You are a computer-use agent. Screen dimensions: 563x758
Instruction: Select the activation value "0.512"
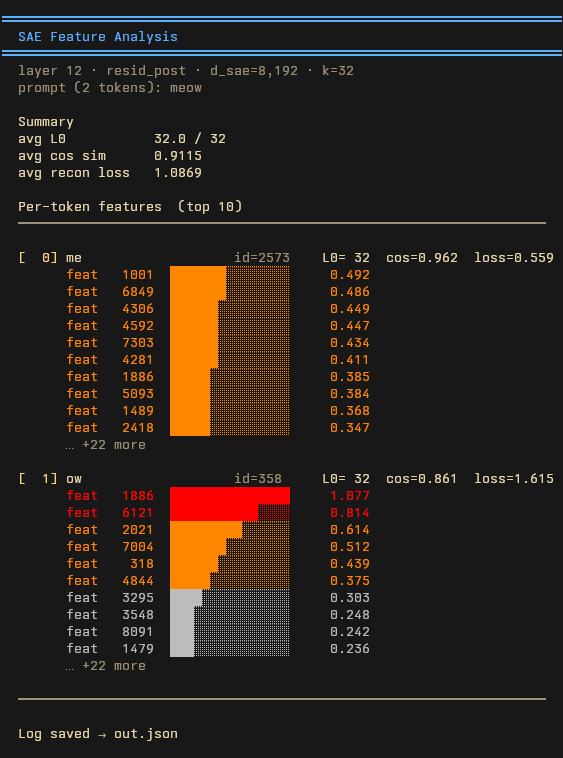click(350, 547)
